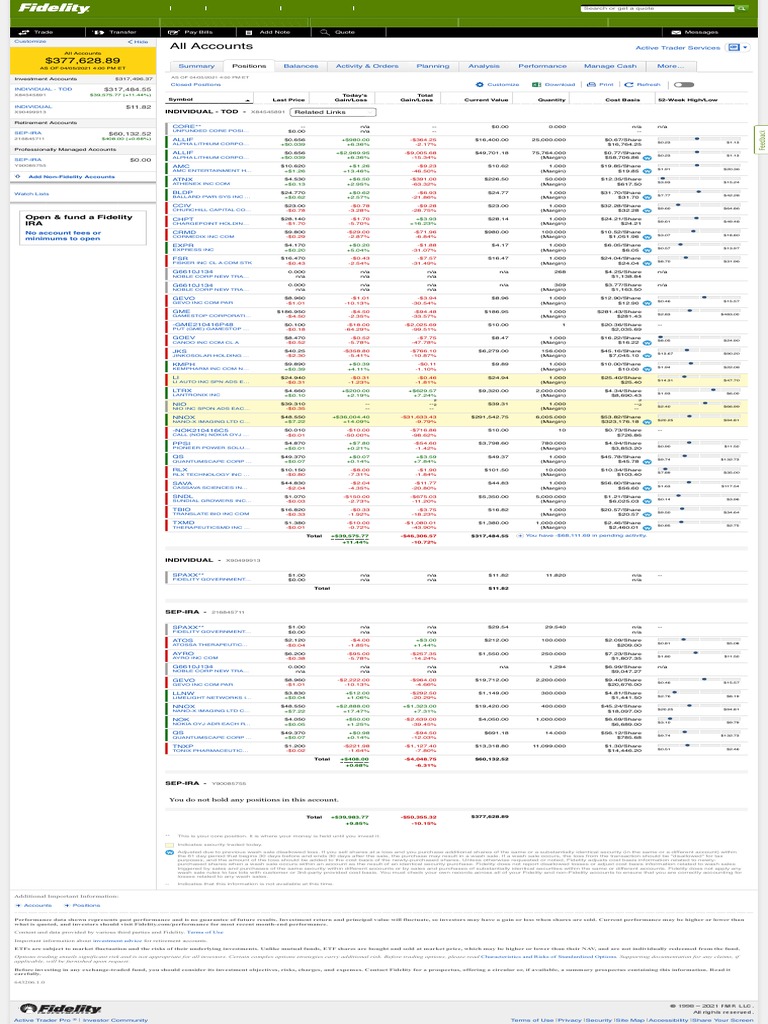Image resolution: width=768 pixels, height=1024 pixels.
Task: Click Investor Community footer link
Action: click(x=115, y=1019)
